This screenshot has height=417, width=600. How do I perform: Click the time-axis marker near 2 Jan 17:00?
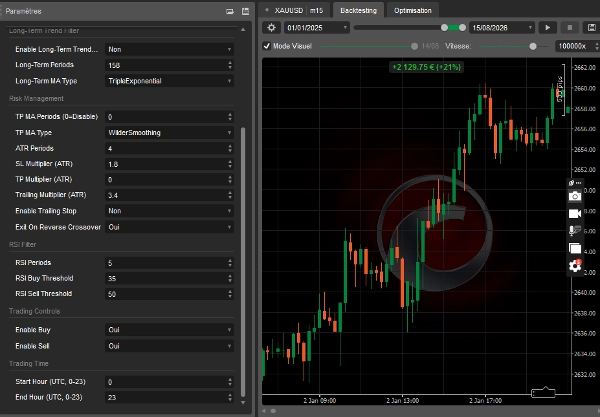tap(543, 393)
